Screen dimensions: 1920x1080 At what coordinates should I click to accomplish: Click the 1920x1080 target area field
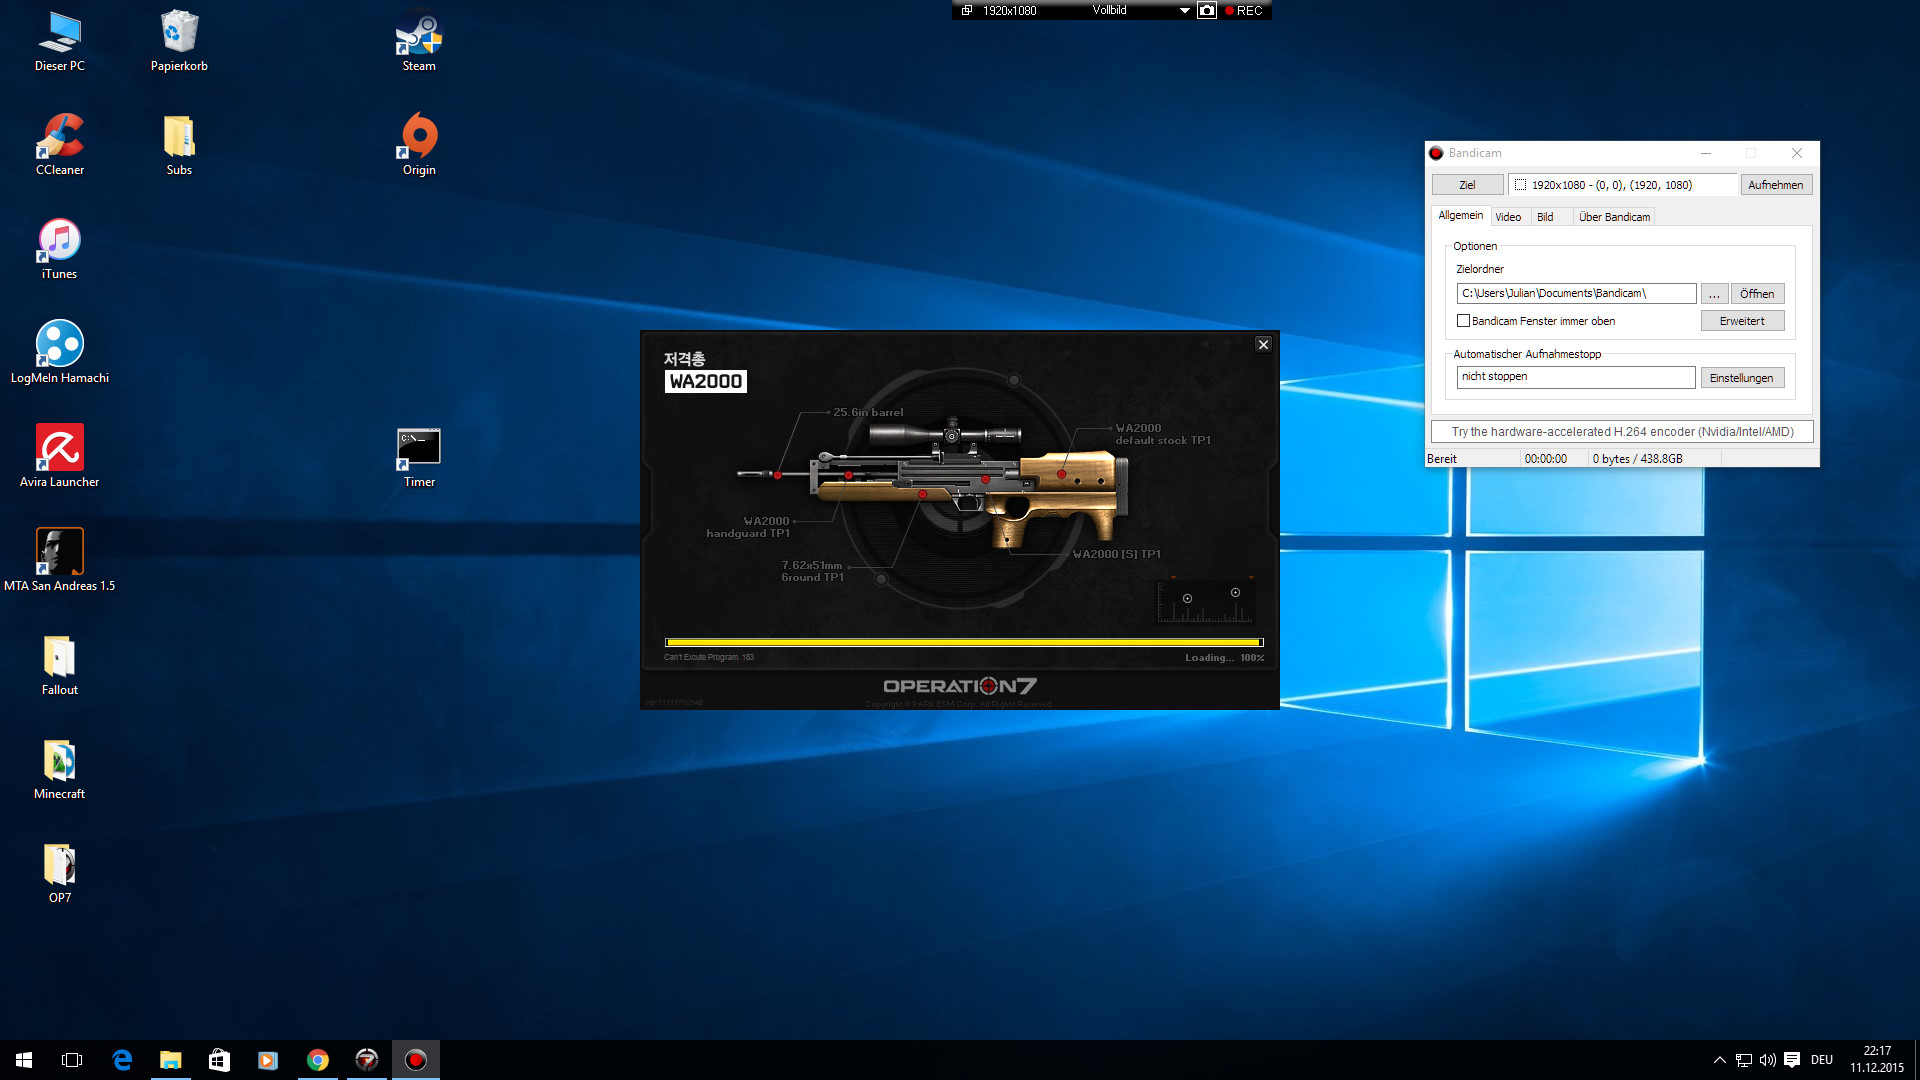(x=1624, y=185)
